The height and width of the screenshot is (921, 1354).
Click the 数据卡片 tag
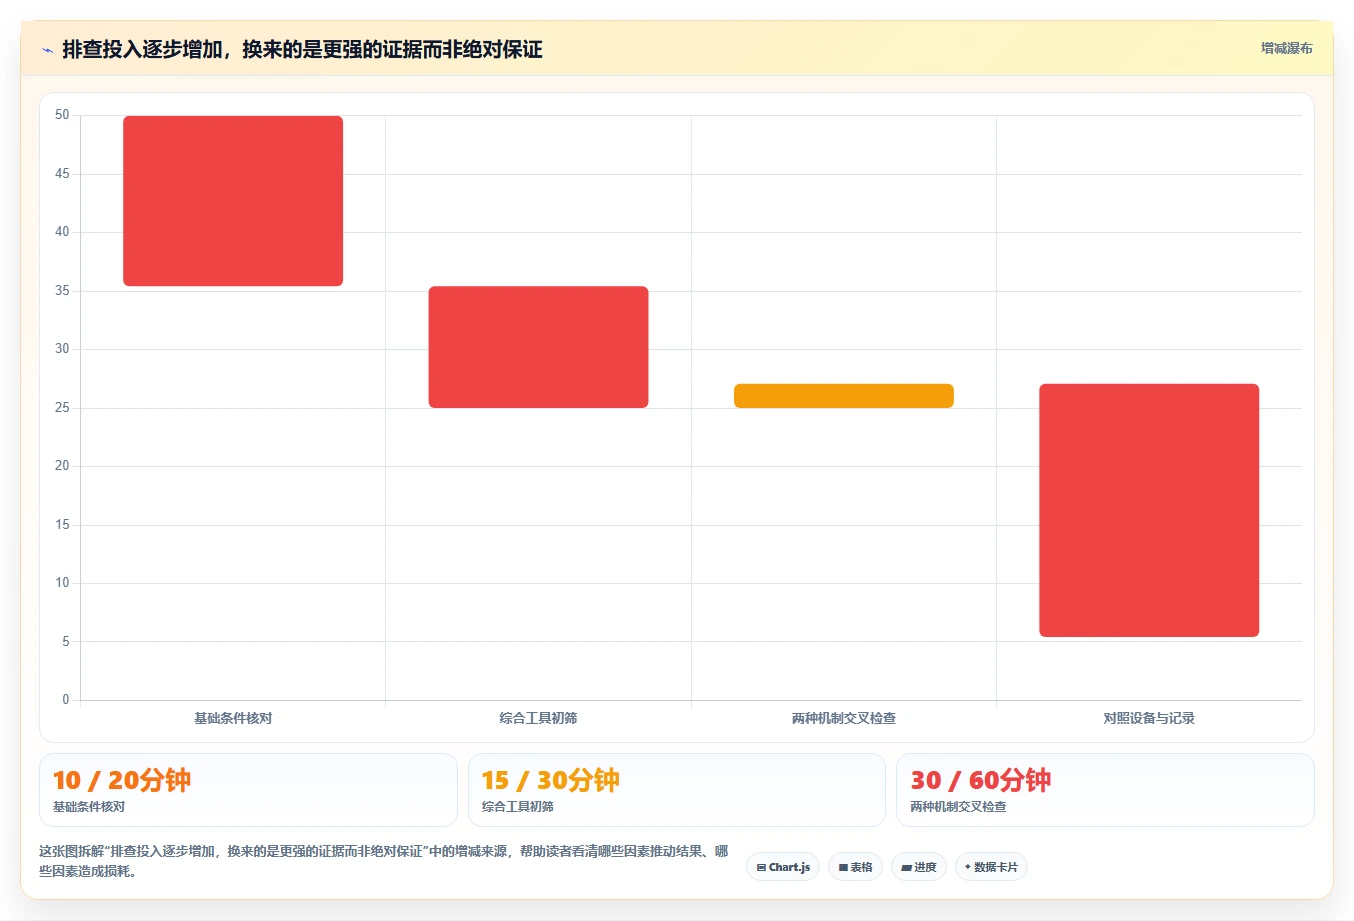[x=991, y=867]
